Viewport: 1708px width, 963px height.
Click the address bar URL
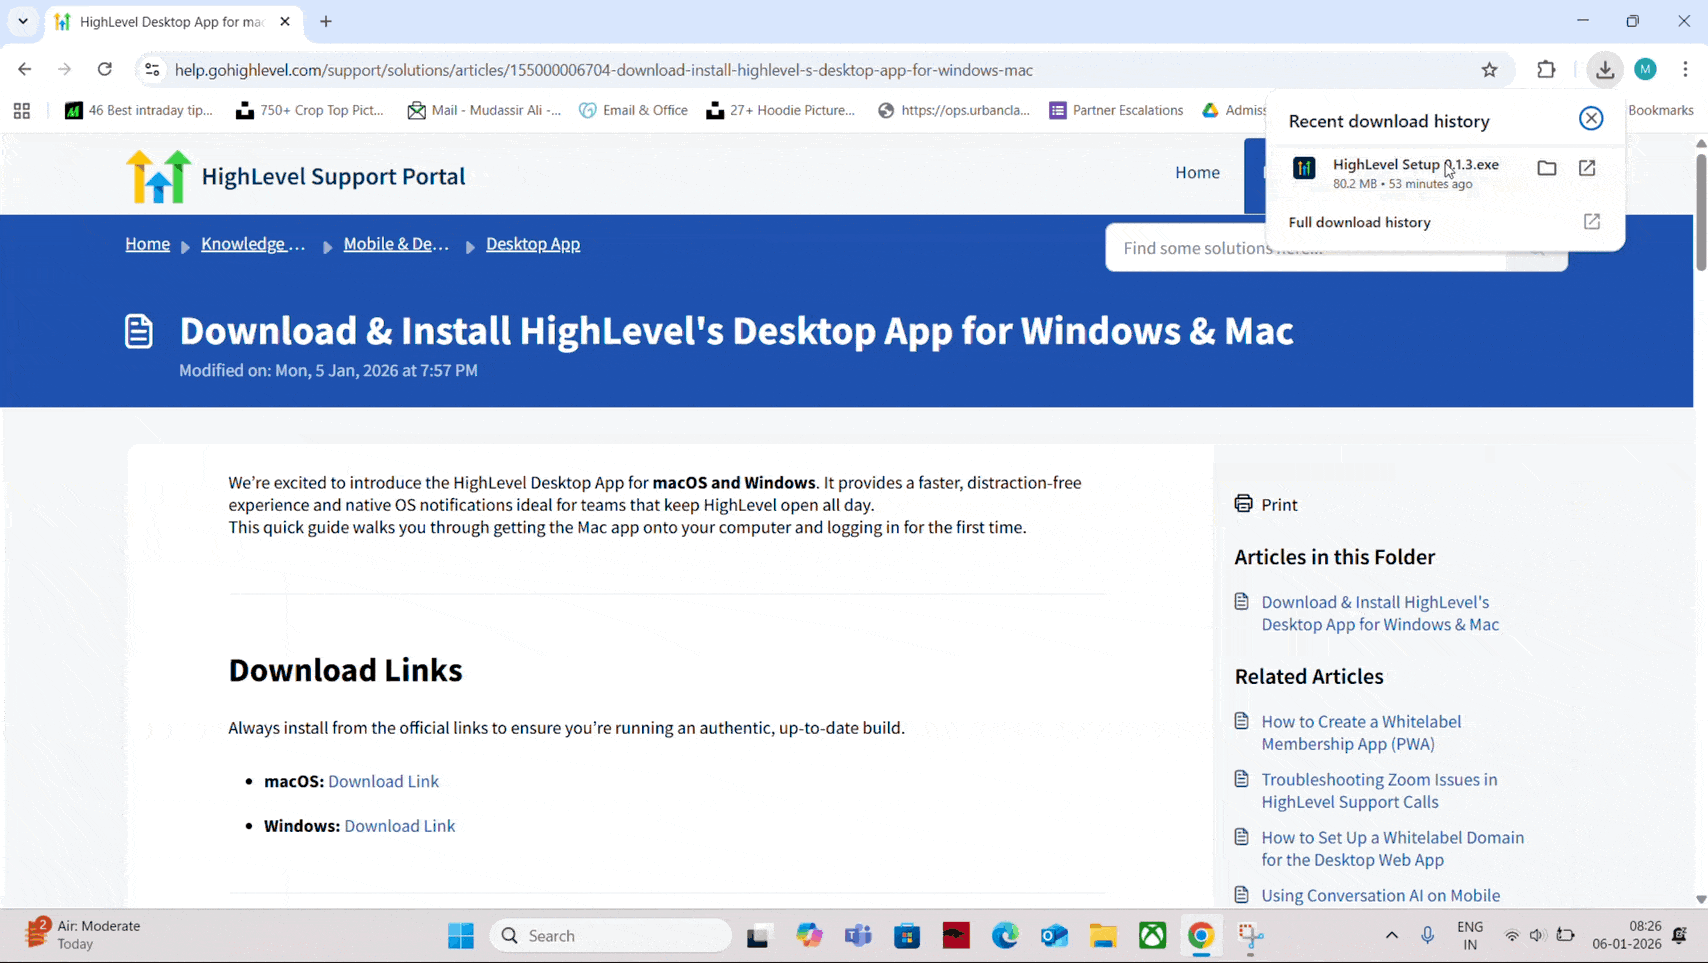604,70
